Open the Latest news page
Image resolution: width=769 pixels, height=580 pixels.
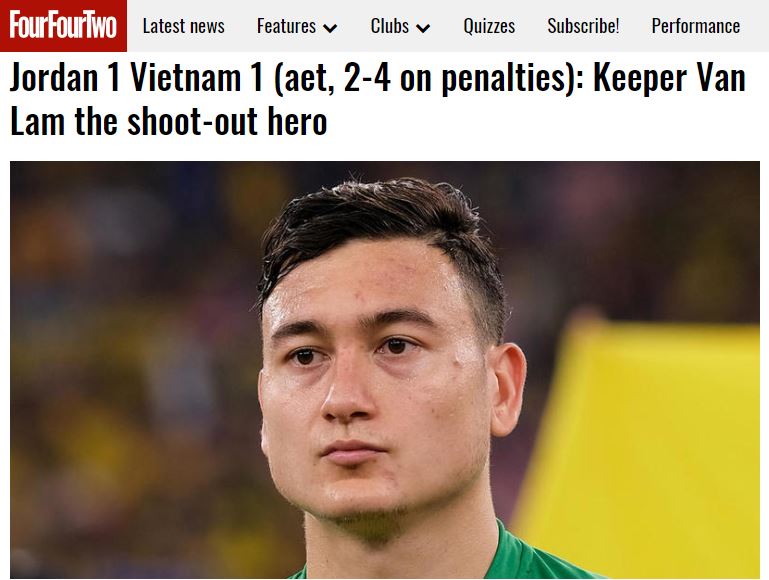point(183,26)
